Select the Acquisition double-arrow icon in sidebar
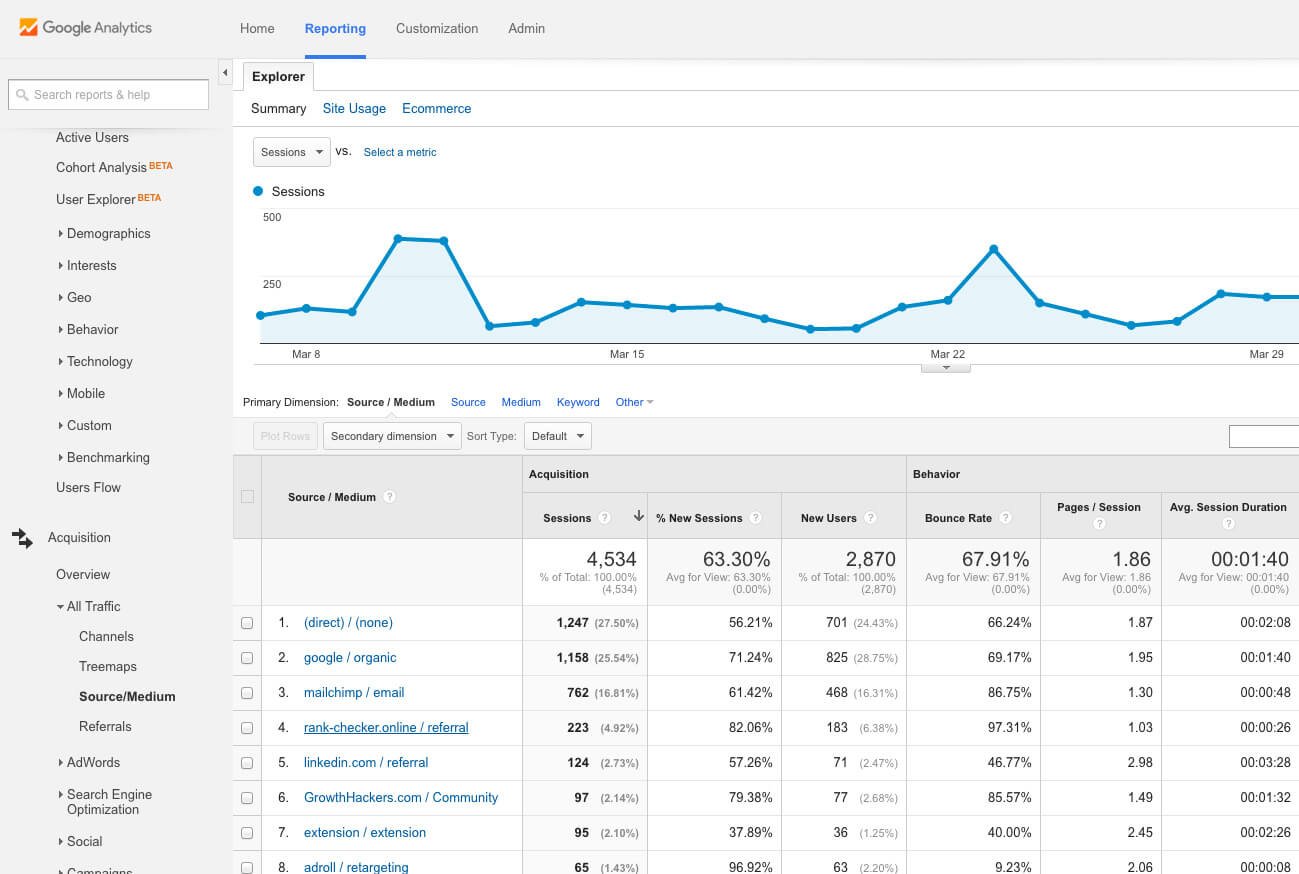 [x=22, y=539]
